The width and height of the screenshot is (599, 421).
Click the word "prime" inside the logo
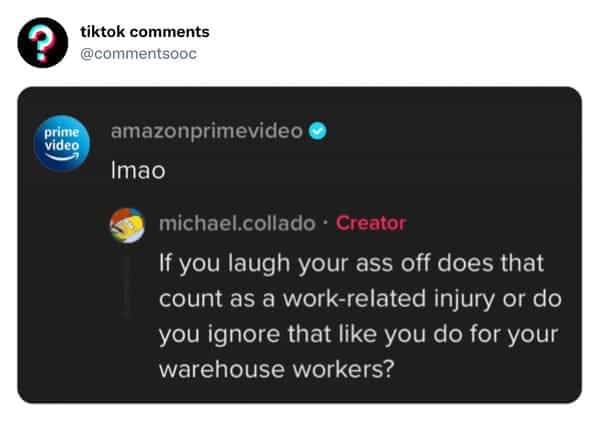click(62, 132)
